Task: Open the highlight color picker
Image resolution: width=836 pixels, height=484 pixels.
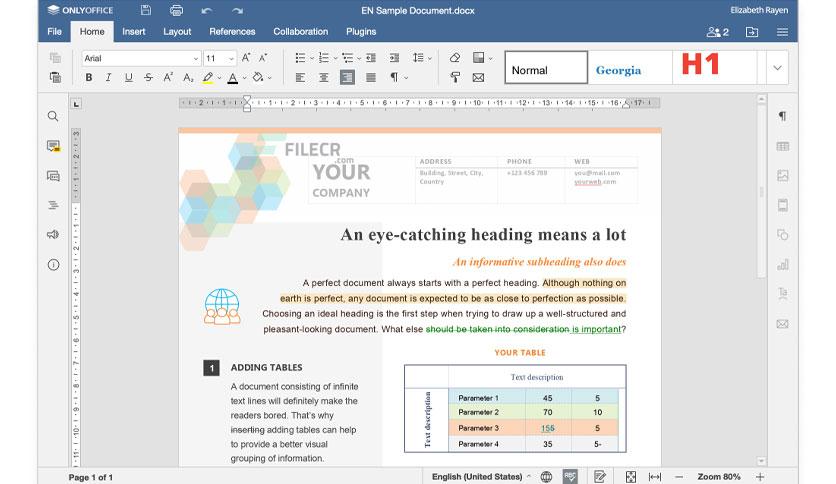Action: coord(219,78)
